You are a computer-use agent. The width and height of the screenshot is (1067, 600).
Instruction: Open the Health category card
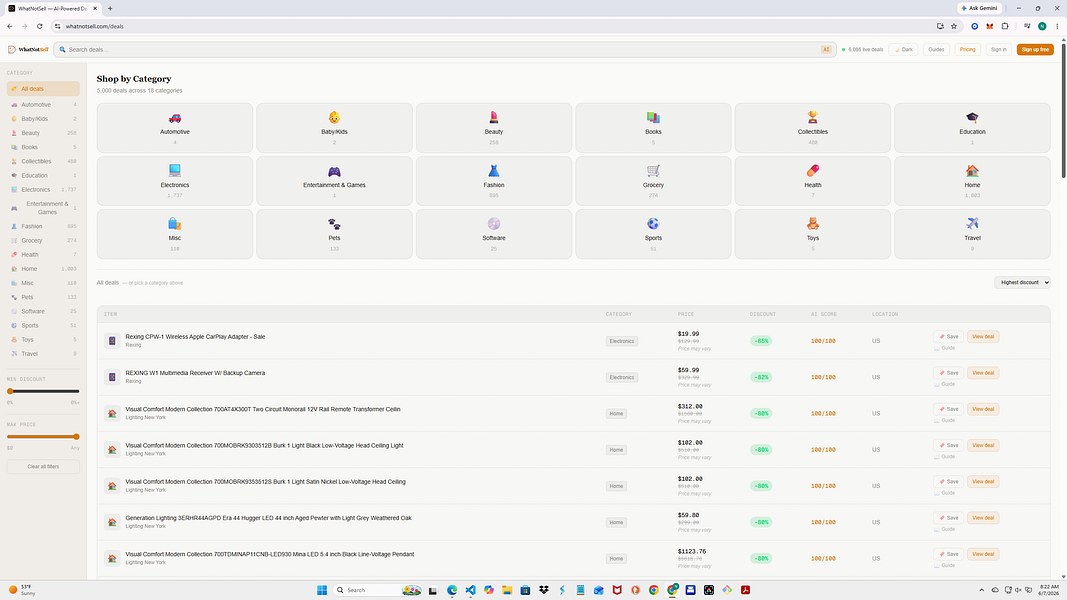click(812, 181)
